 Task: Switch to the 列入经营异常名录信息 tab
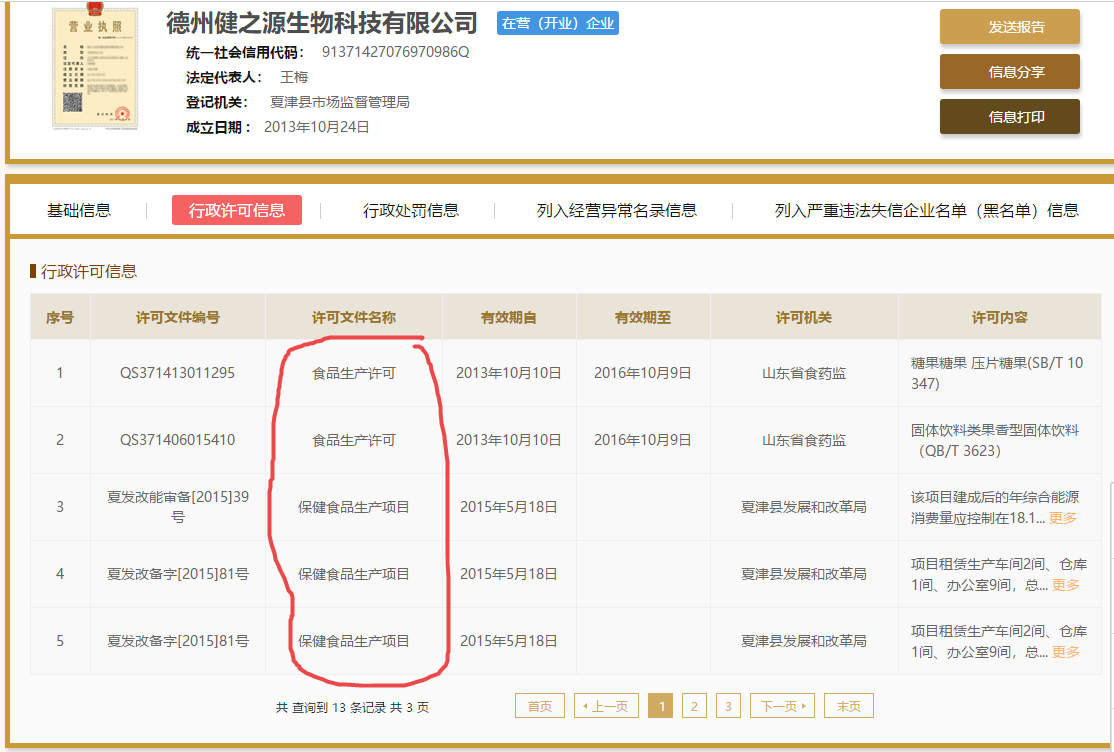[615, 211]
